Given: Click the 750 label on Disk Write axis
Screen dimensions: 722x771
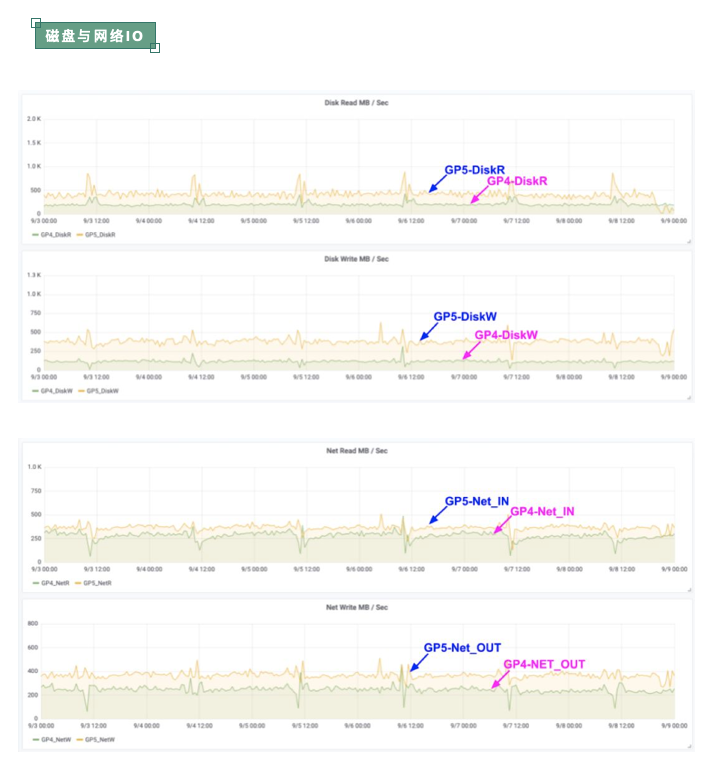Looking at the screenshot, I should coord(35,313).
